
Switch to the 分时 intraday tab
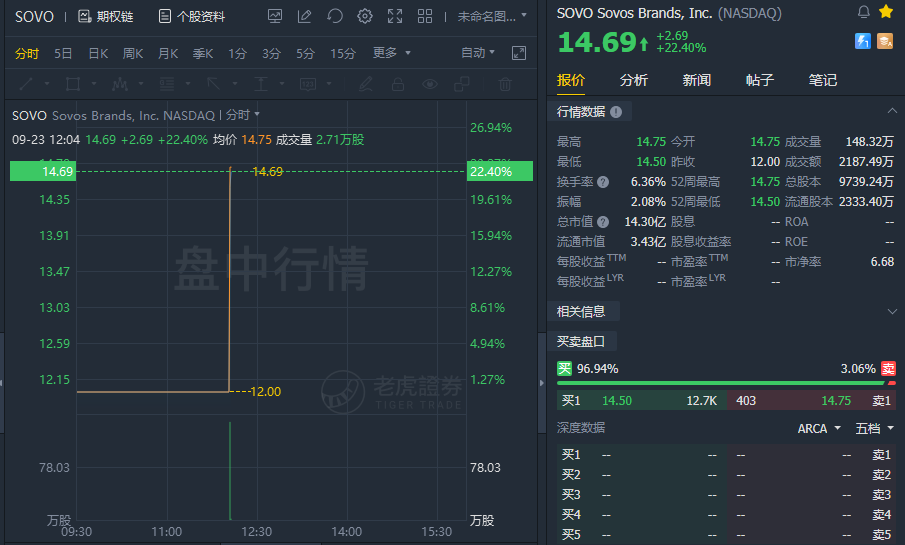pyautogui.click(x=27, y=53)
